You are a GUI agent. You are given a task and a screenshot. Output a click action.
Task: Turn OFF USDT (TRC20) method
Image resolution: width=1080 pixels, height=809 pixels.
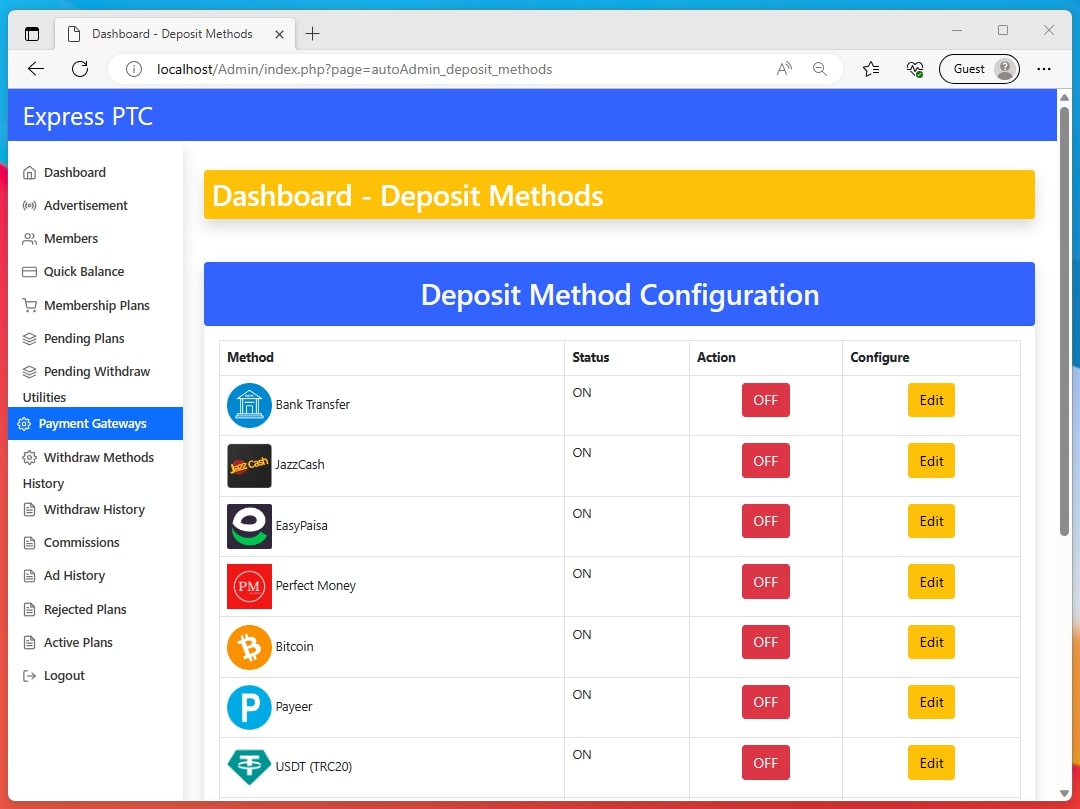[x=765, y=763]
